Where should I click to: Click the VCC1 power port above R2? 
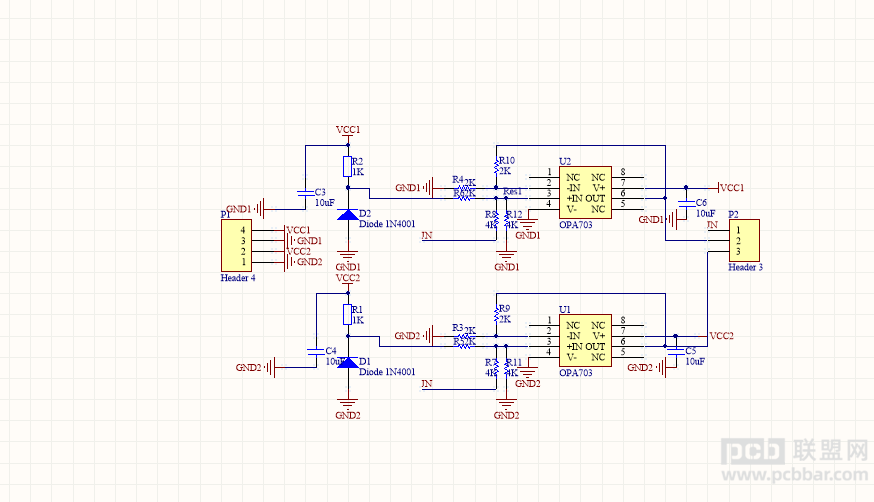coord(348,132)
